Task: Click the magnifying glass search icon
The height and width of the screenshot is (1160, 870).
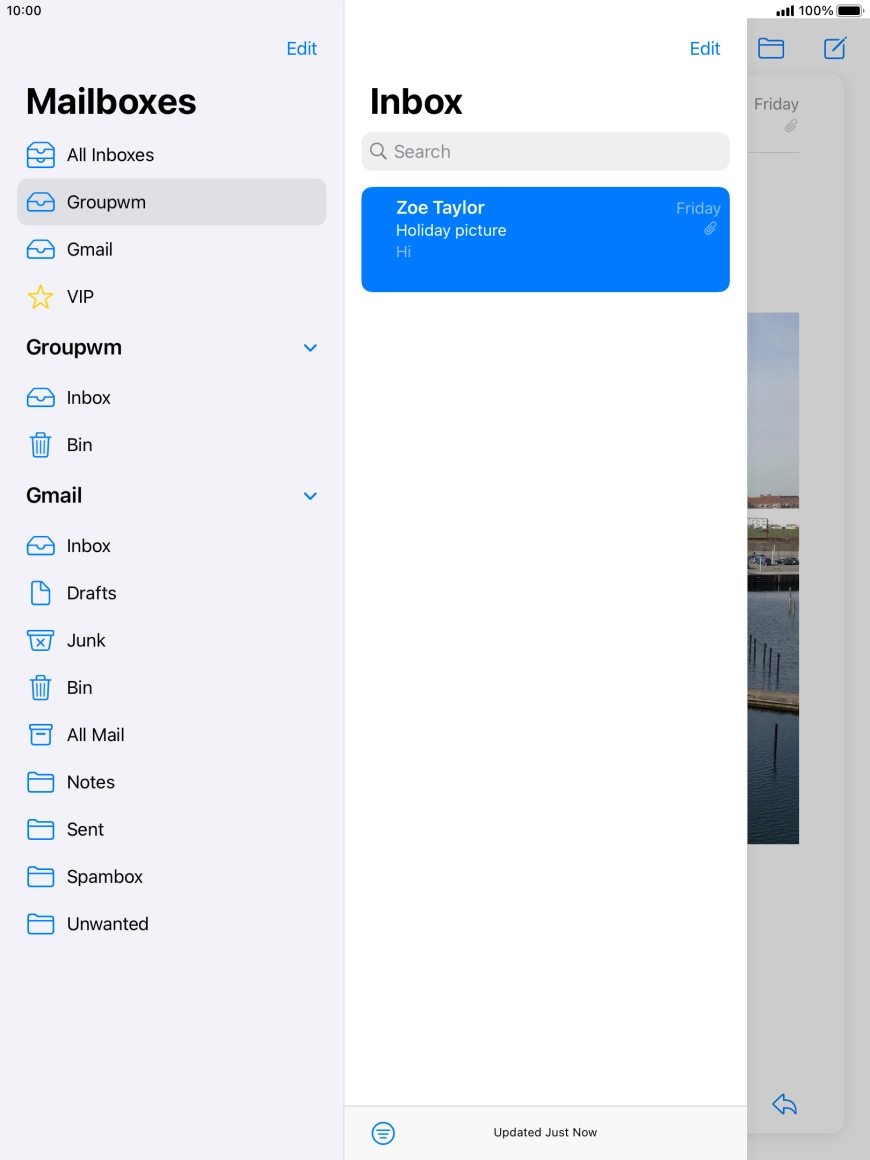Action: tap(378, 151)
